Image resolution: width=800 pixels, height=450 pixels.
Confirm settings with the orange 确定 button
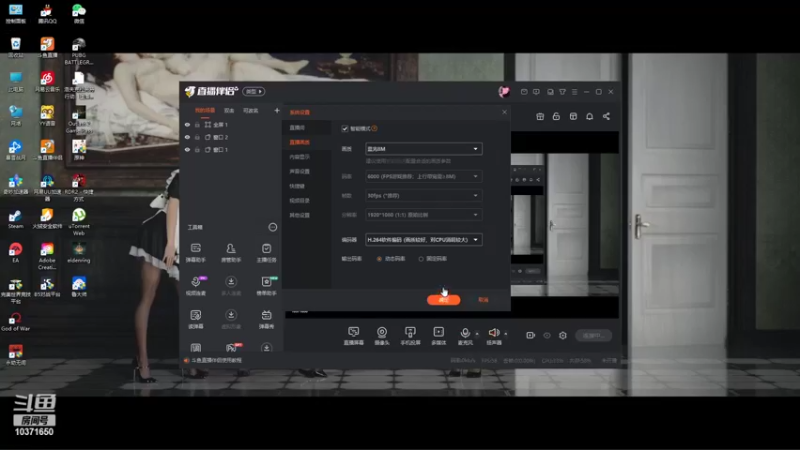coord(443,300)
